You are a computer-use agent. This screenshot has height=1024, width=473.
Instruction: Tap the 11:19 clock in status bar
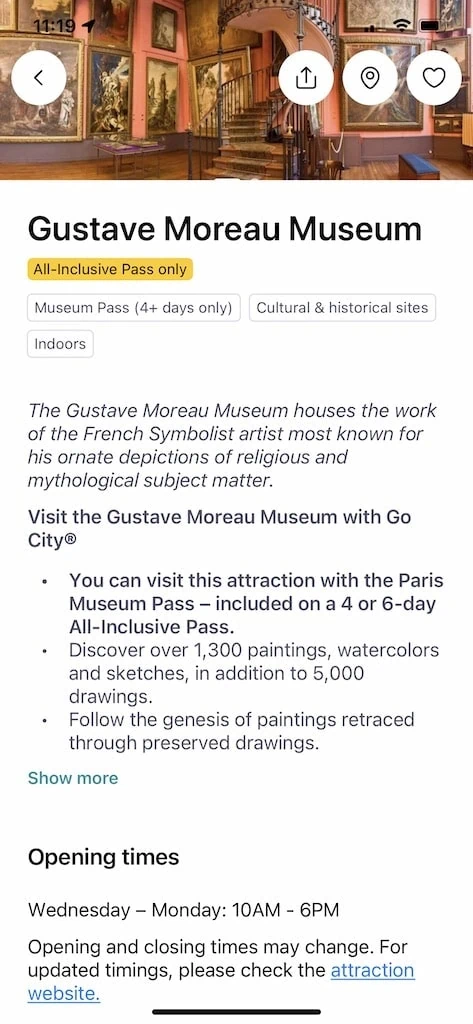point(54,25)
